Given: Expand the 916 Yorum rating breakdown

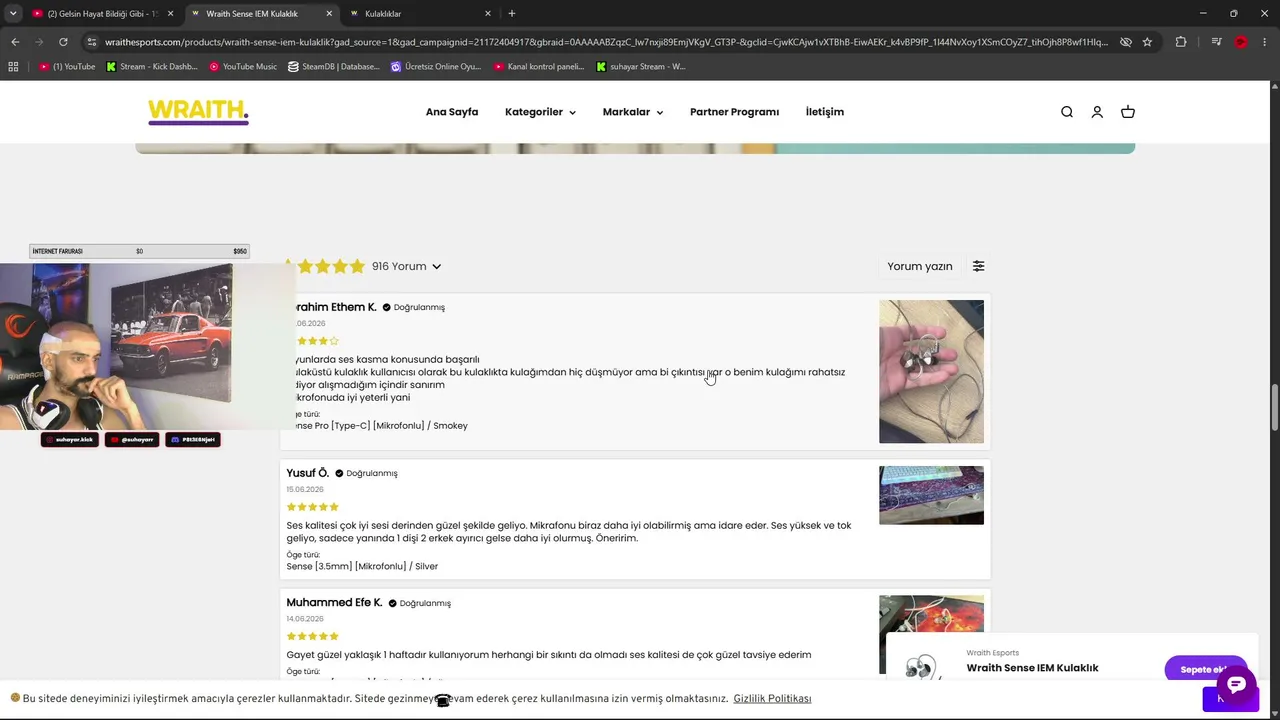Looking at the screenshot, I should (x=407, y=266).
